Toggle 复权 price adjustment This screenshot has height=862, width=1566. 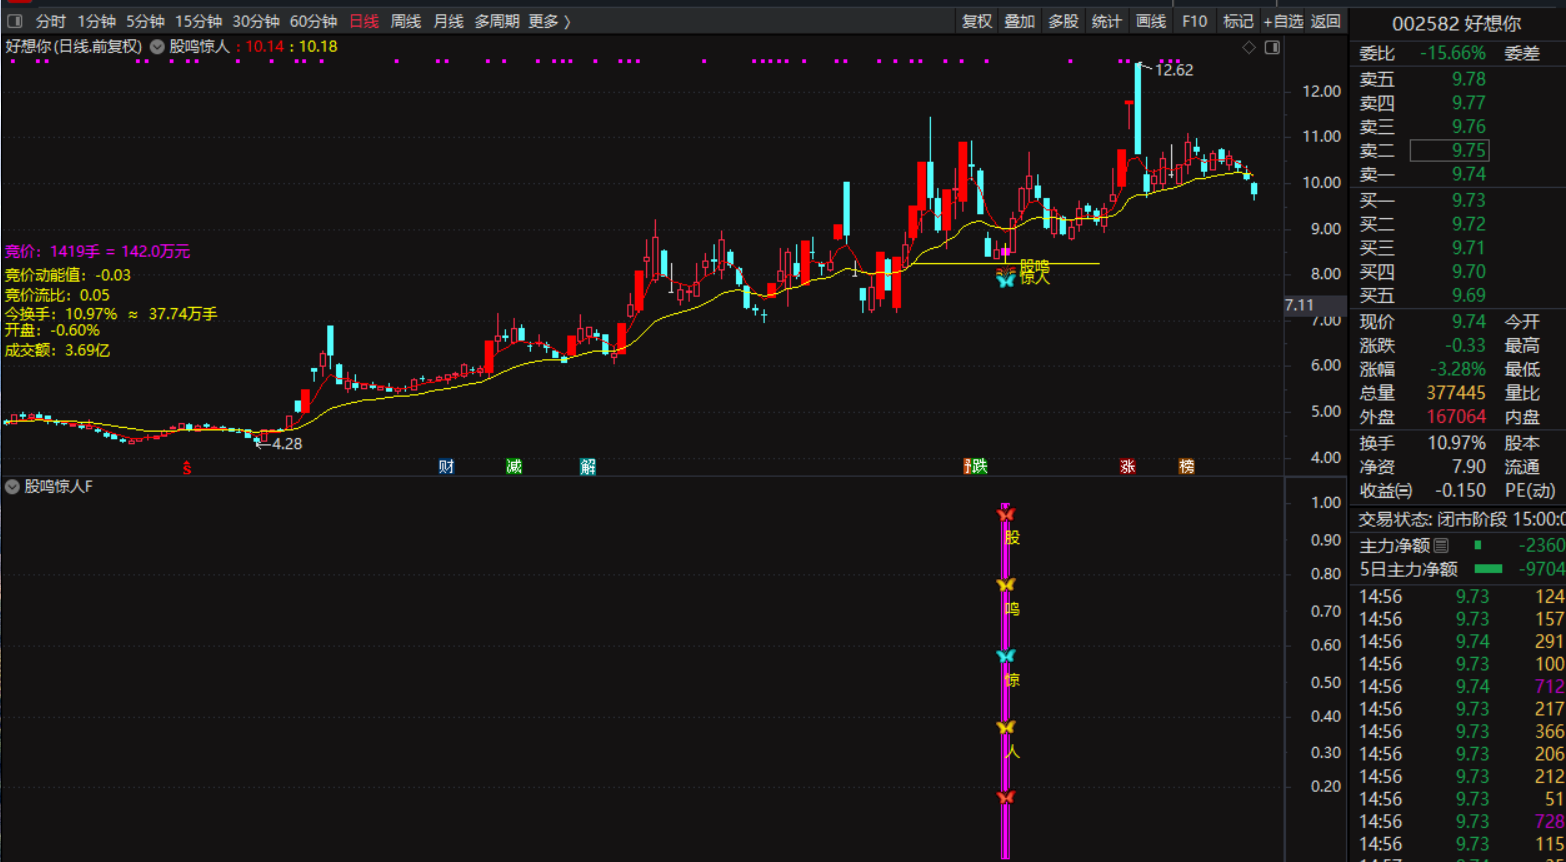(x=977, y=21)
